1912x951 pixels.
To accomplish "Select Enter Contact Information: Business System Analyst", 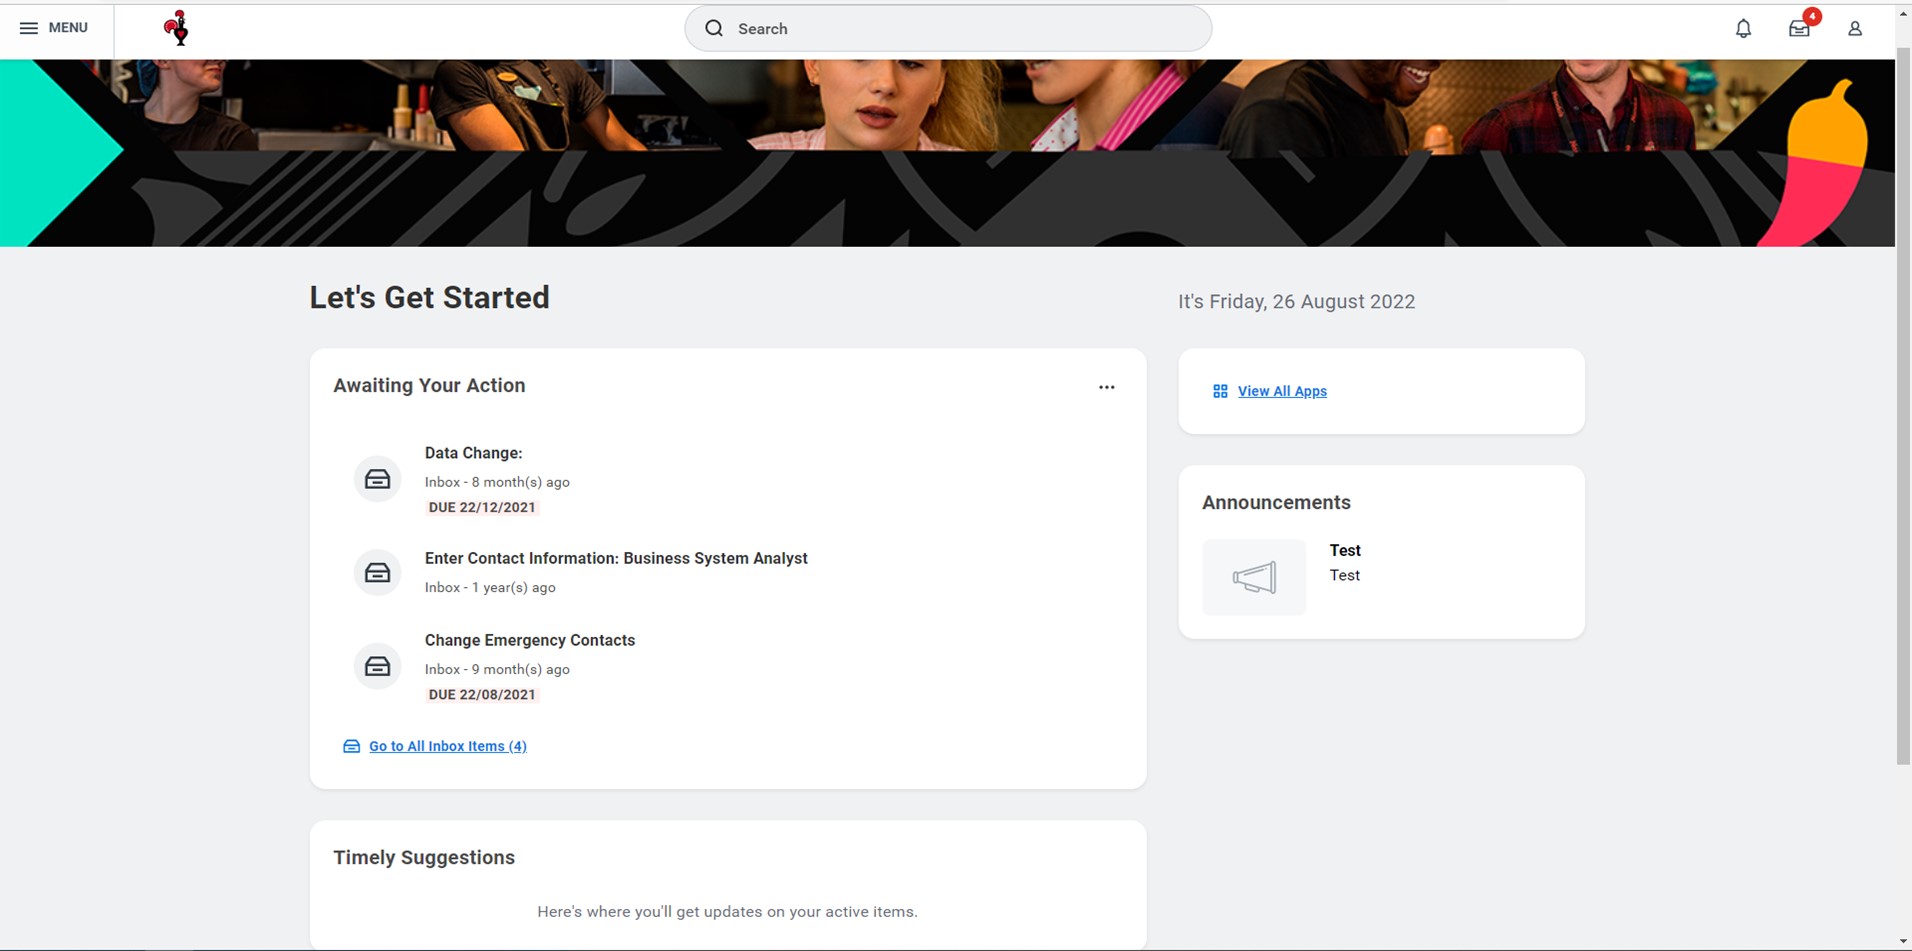I will (x=616, y=558).
